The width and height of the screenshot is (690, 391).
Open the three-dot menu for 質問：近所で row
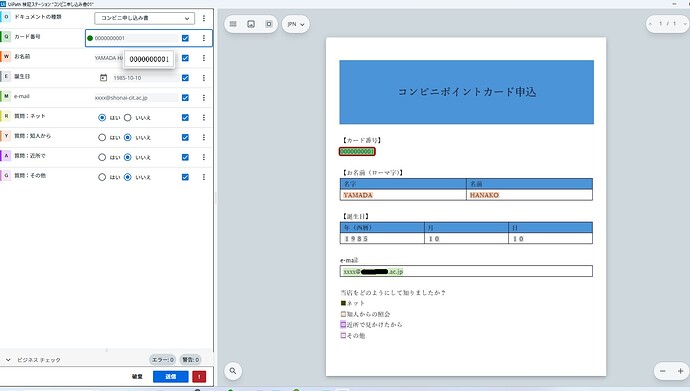point(204,157)
